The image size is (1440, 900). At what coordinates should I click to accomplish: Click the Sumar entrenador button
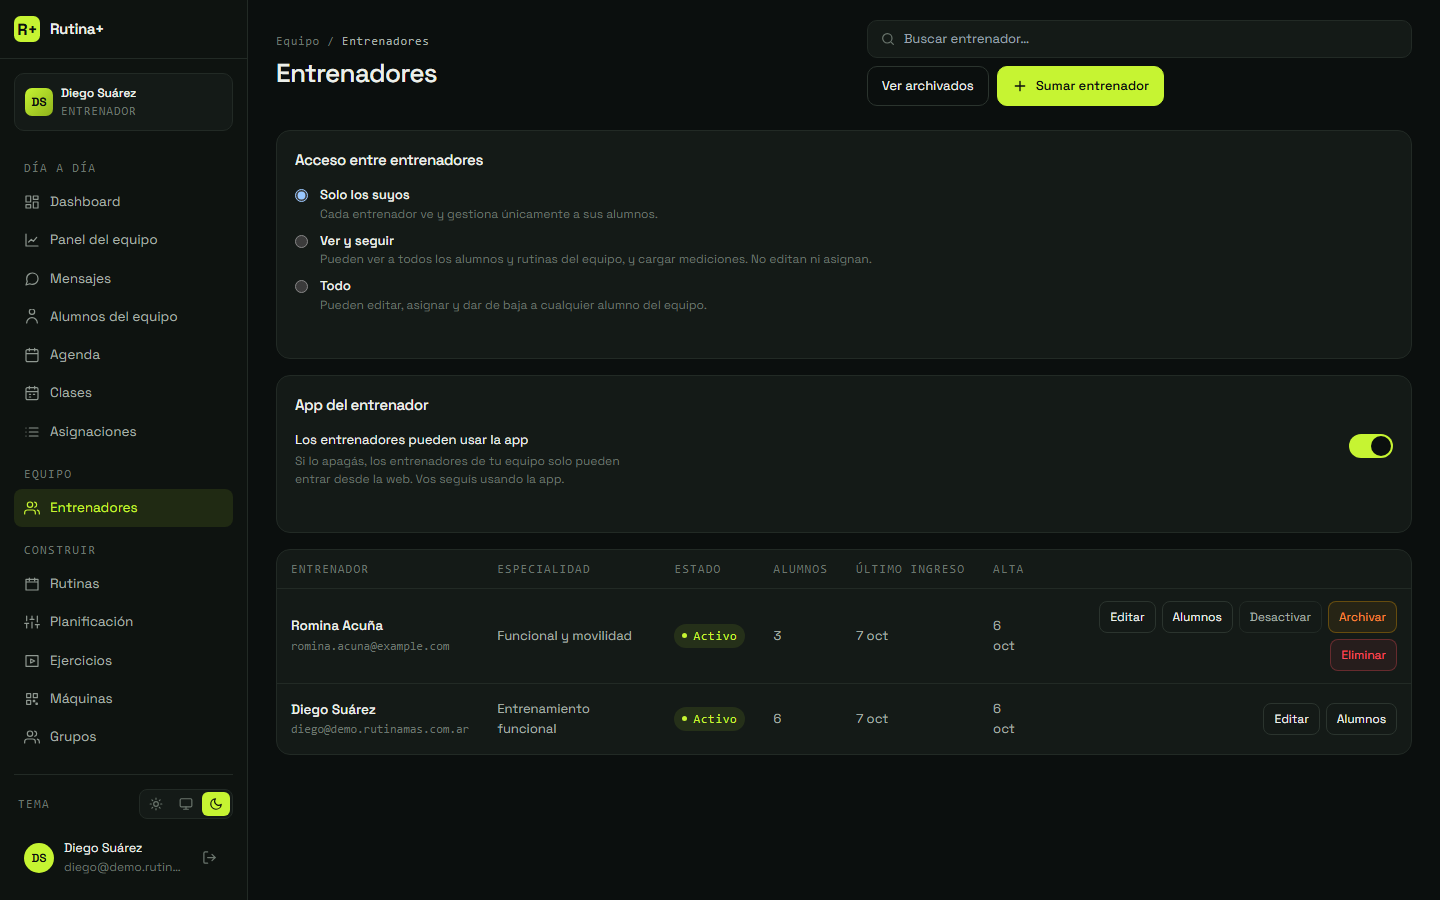(x=1080, y=86)
